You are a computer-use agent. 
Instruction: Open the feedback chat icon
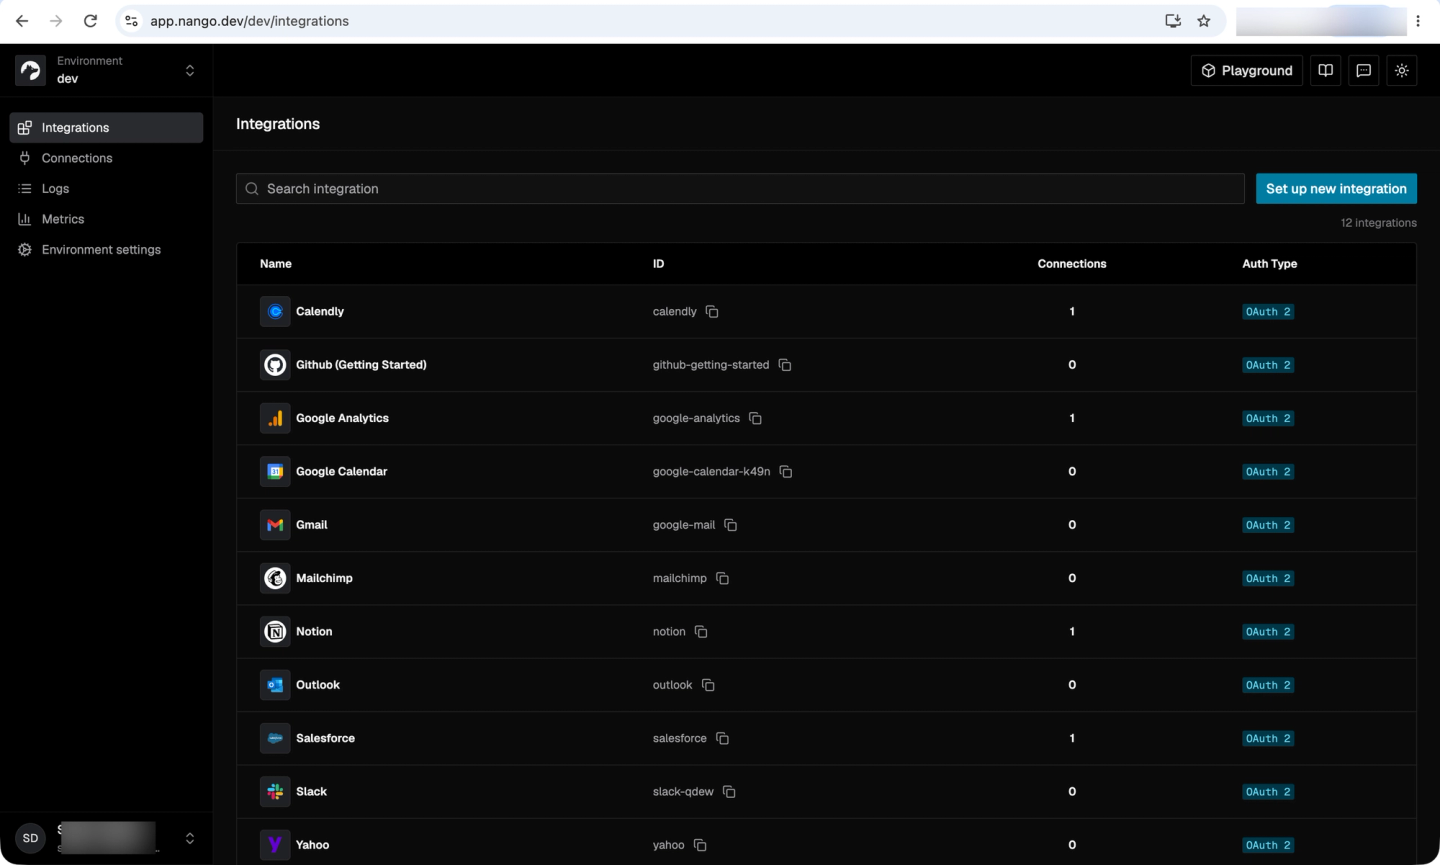1364,71
